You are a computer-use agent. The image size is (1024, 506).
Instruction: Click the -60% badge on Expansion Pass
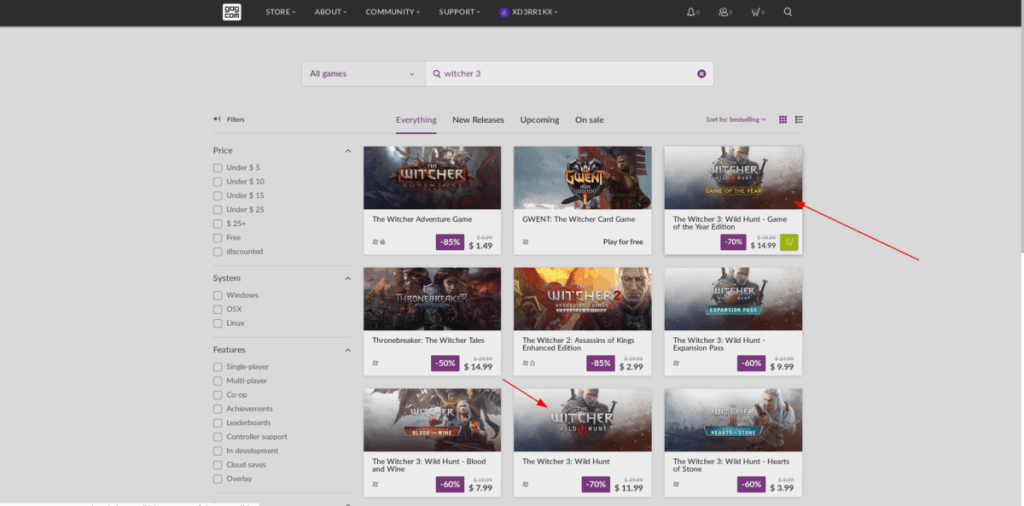click(751, 363)
